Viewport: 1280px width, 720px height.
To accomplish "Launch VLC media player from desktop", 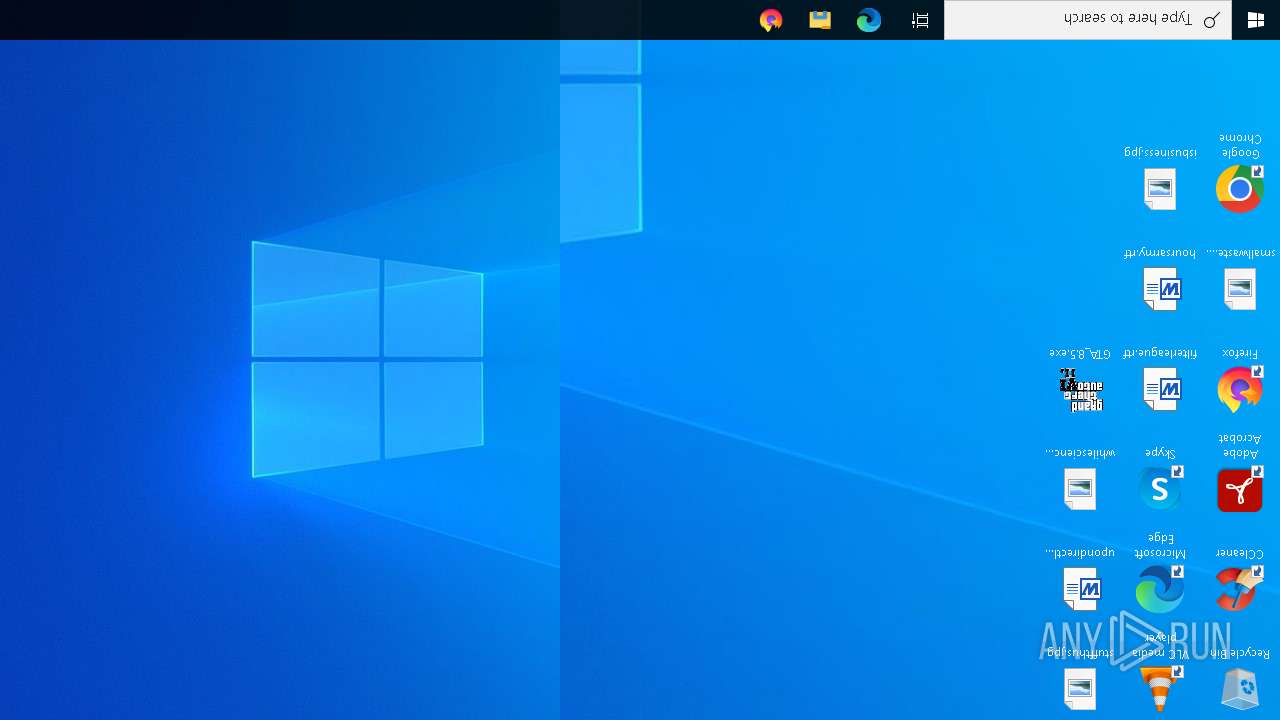I will tap(1160, 688).
